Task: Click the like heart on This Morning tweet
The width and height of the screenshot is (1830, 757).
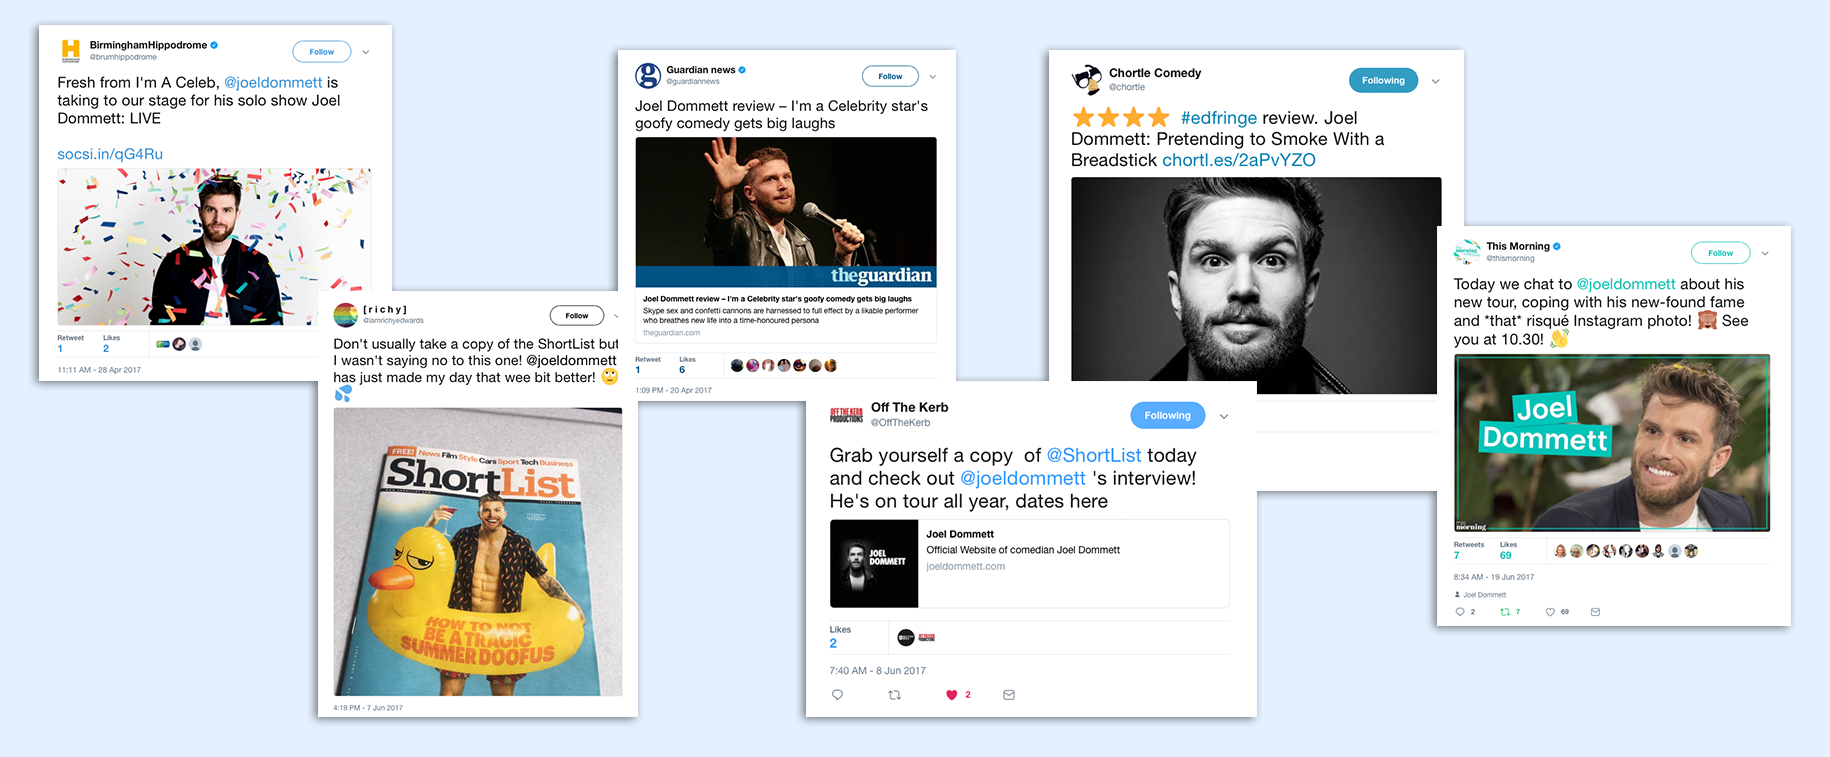Action: 1550,612
